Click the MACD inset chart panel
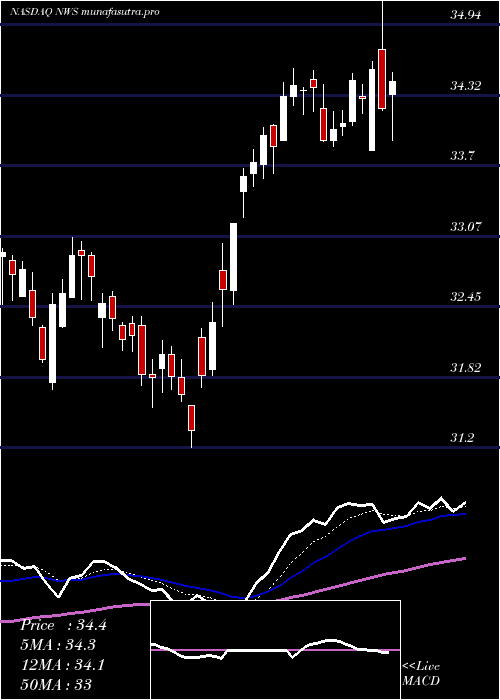The image size is (500, 700). (275, 650)
